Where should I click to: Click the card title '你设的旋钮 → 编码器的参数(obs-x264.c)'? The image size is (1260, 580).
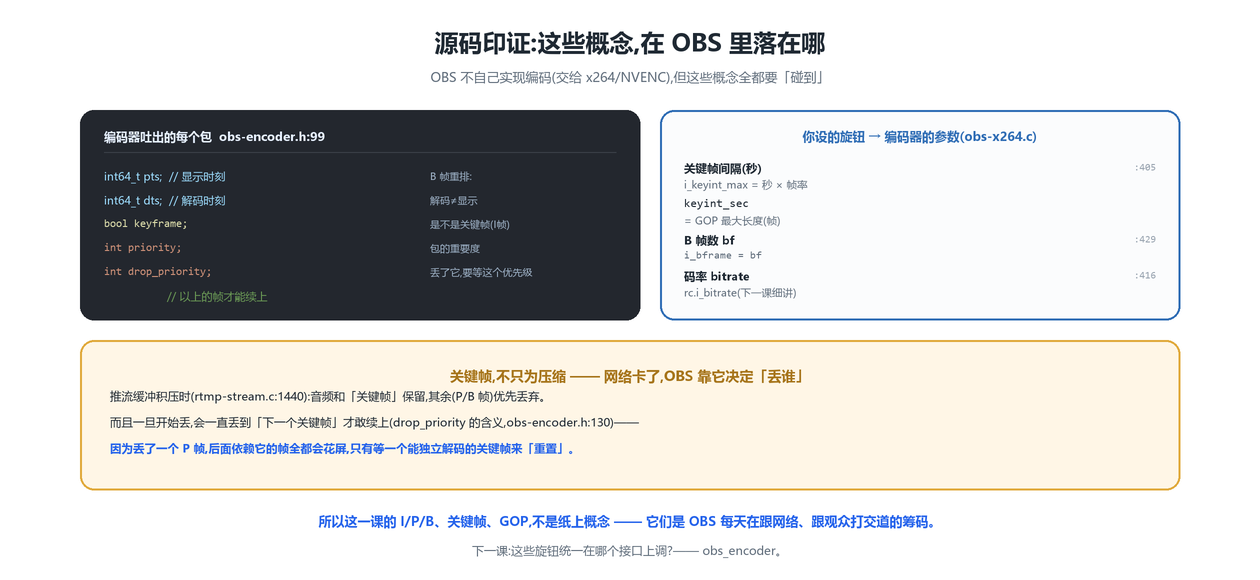920,137
